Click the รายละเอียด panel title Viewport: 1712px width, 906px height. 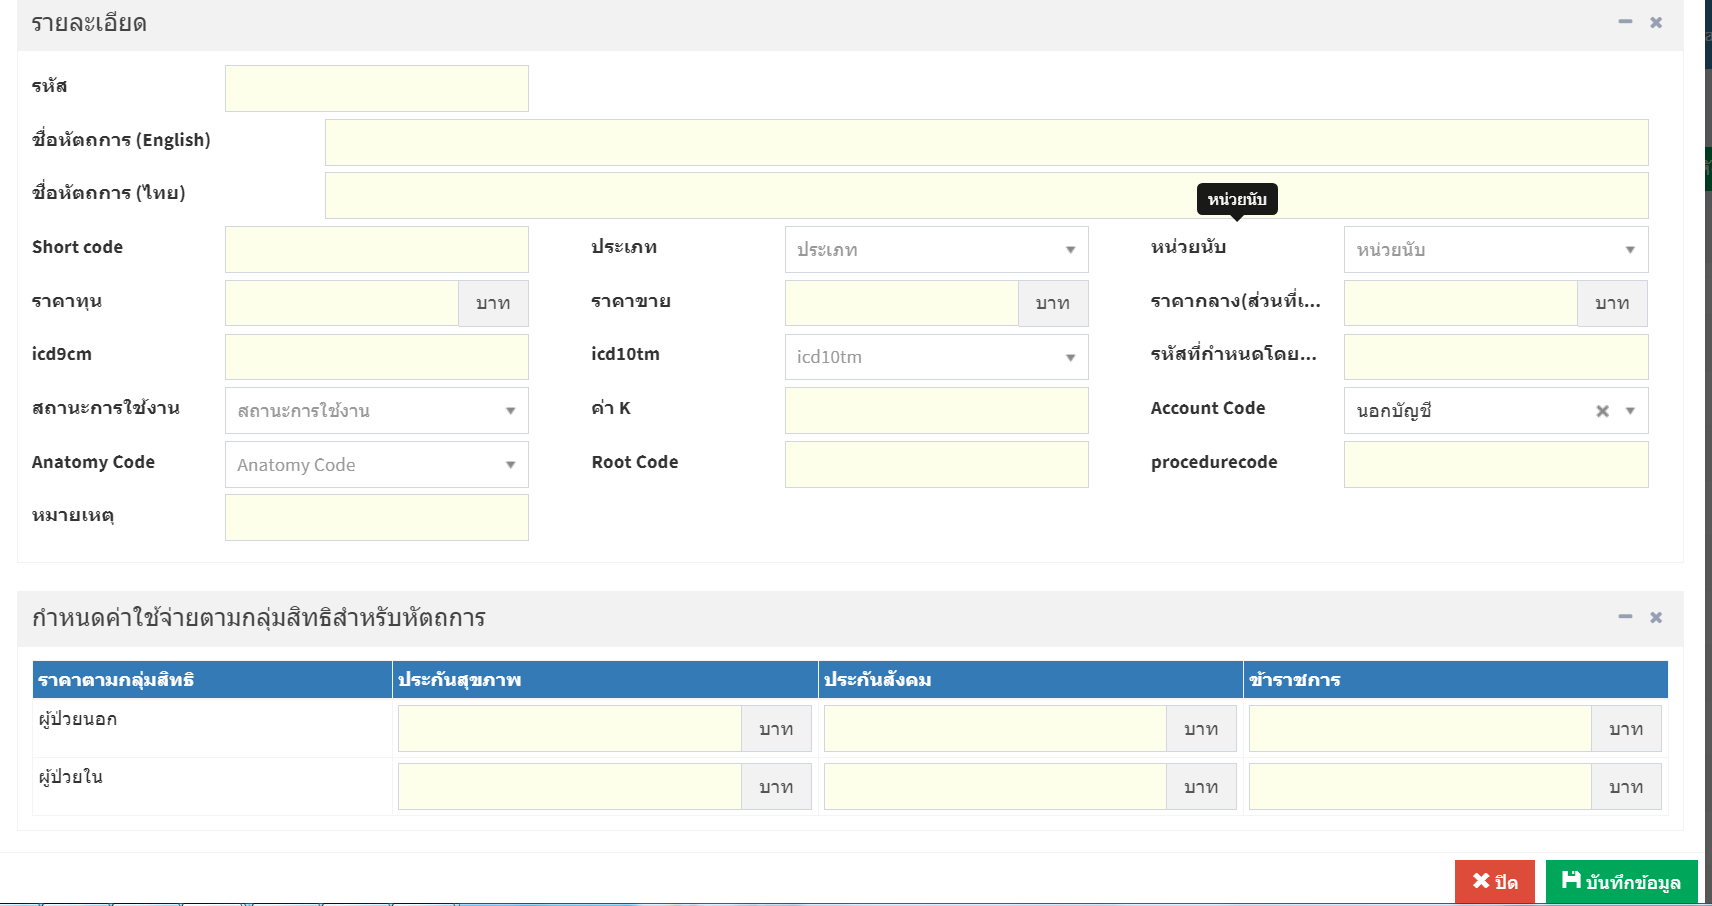89,23
